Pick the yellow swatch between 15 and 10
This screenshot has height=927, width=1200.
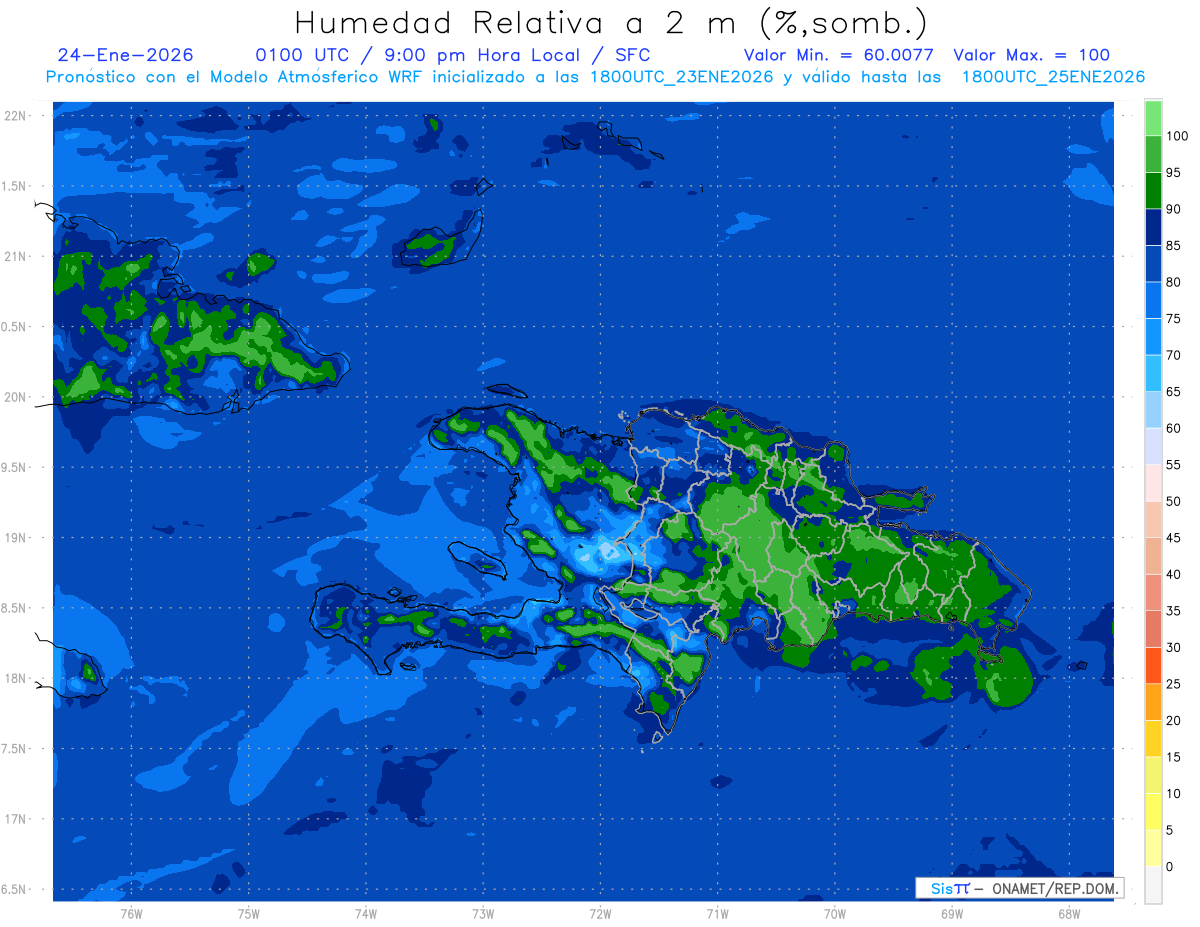point(1153,775)
